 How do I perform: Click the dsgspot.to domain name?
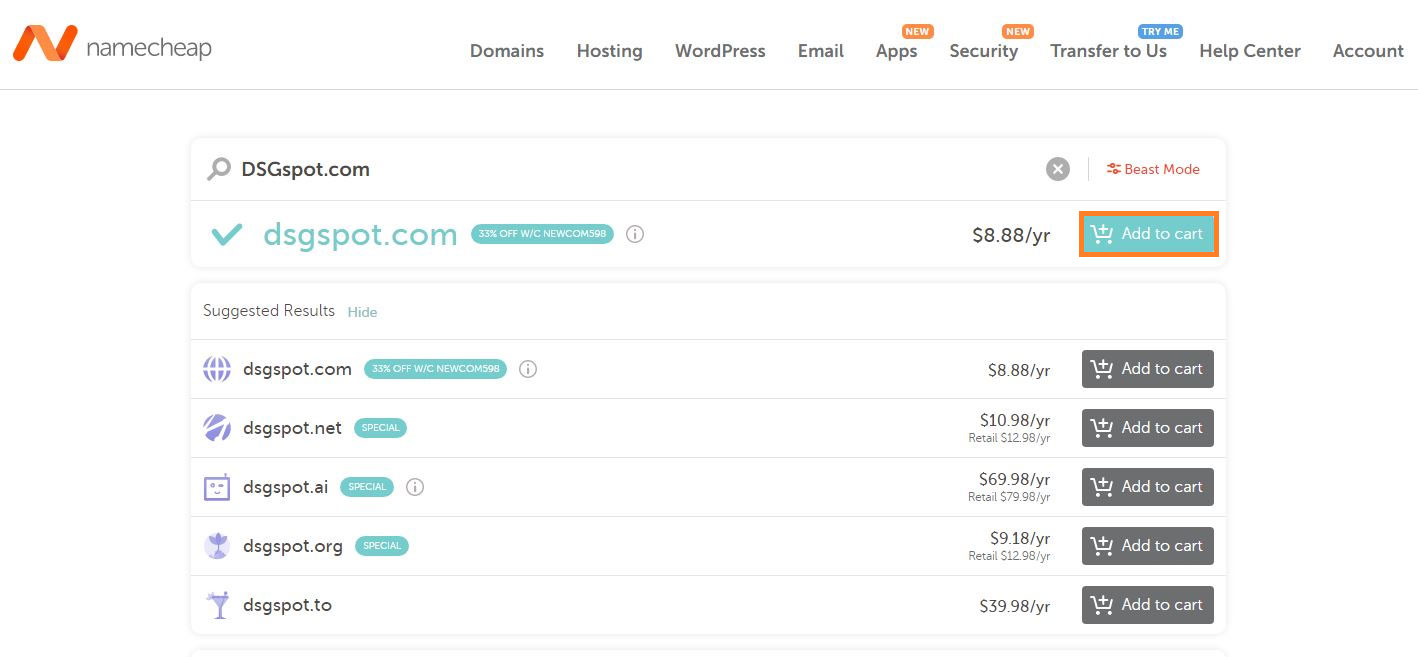(287, 605)
